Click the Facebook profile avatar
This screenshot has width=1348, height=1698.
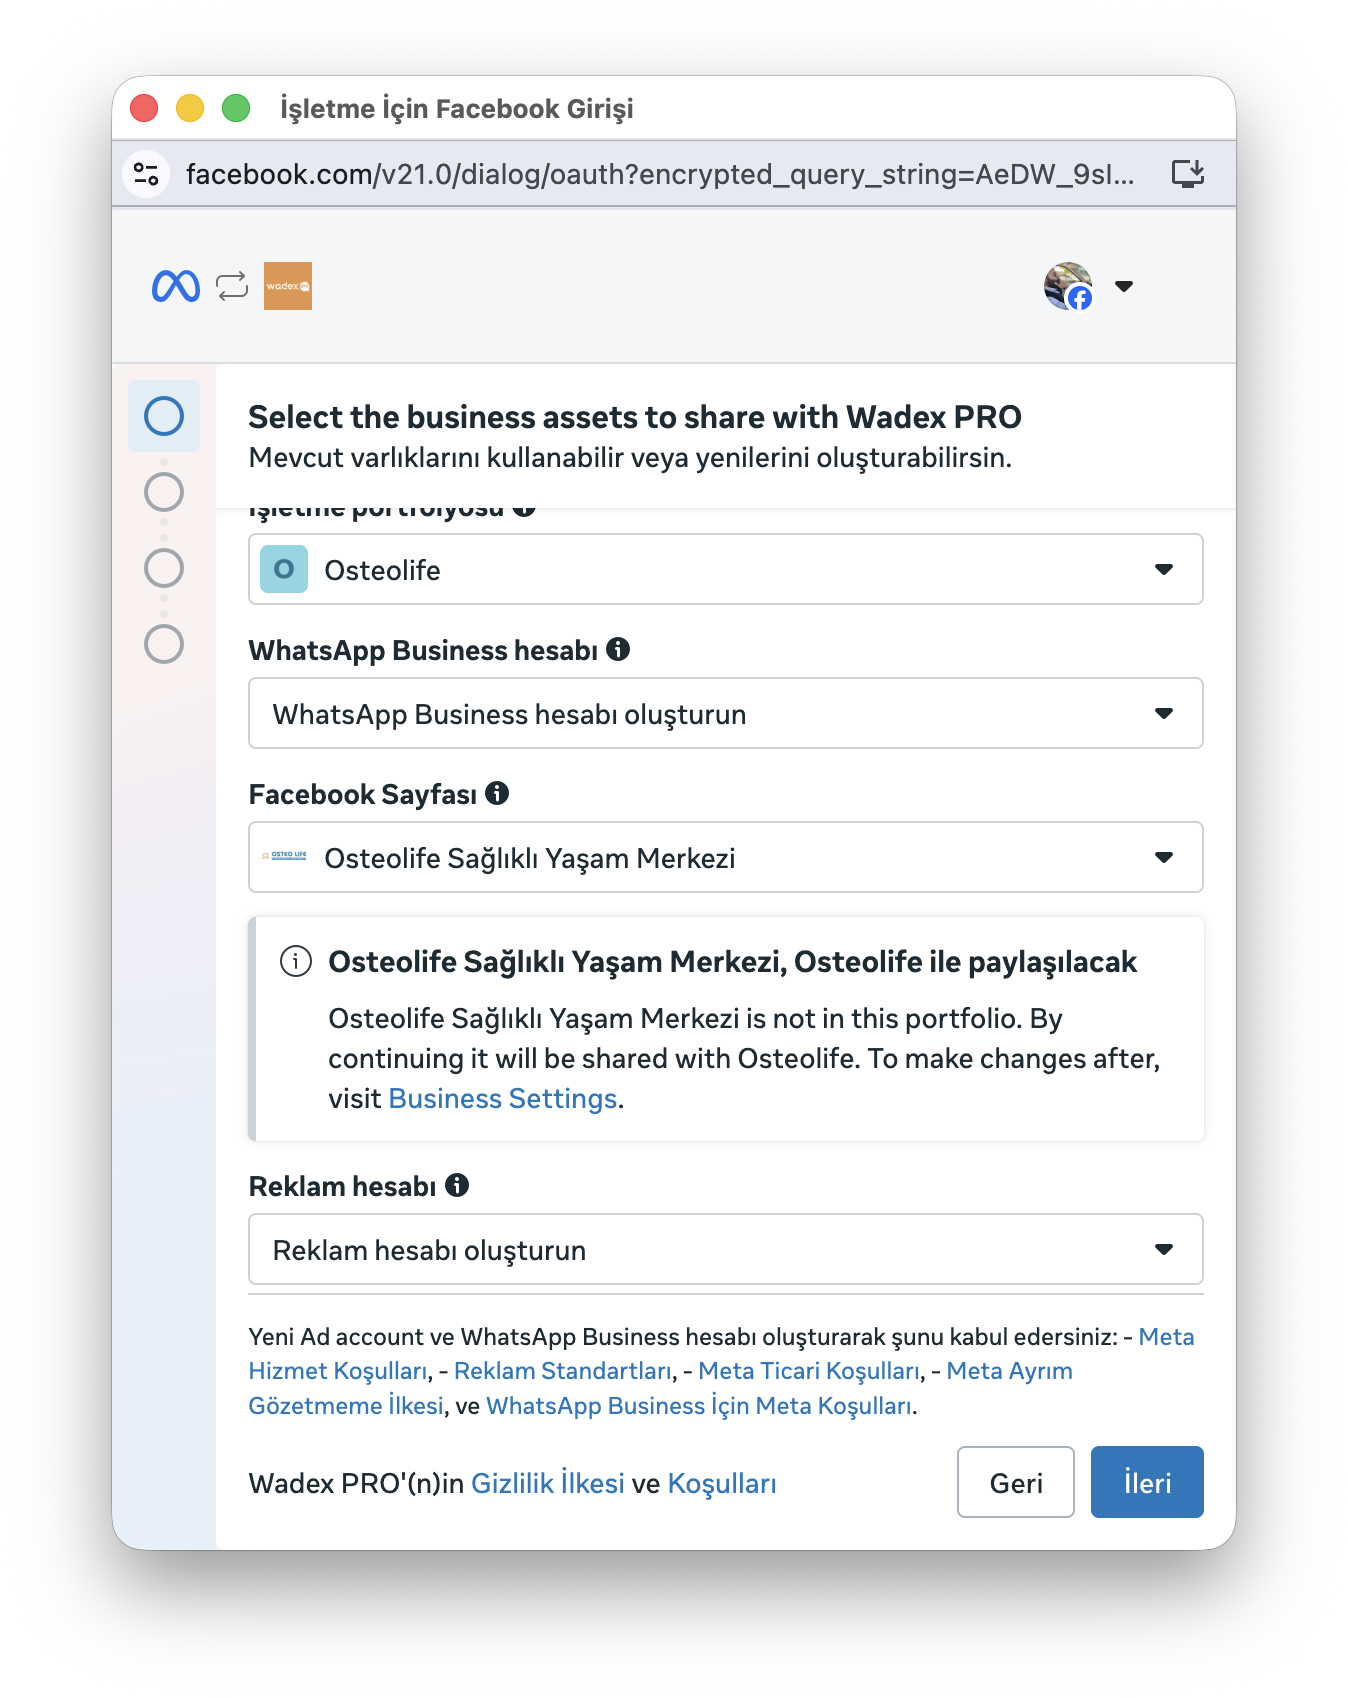click(1068, 287)
